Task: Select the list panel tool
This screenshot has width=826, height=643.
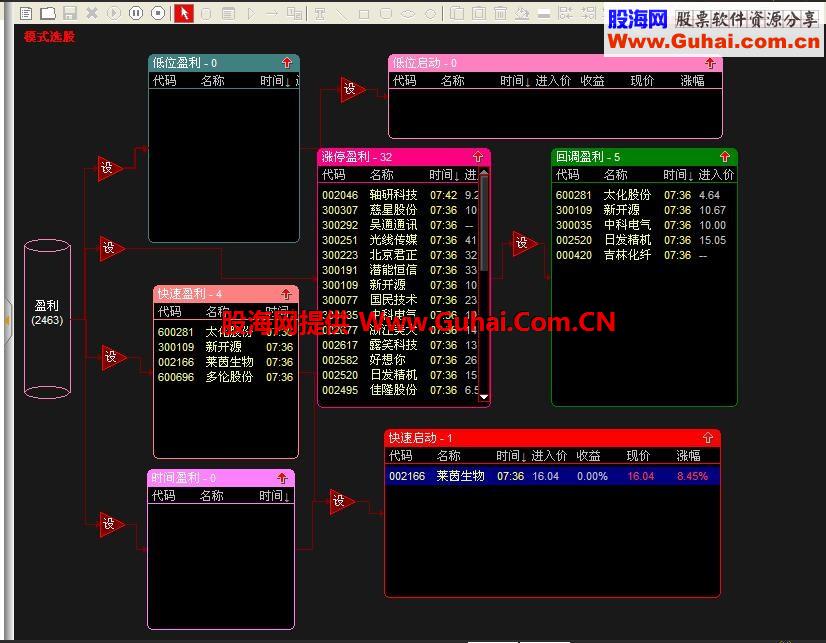Action: [x=228, y=14]
